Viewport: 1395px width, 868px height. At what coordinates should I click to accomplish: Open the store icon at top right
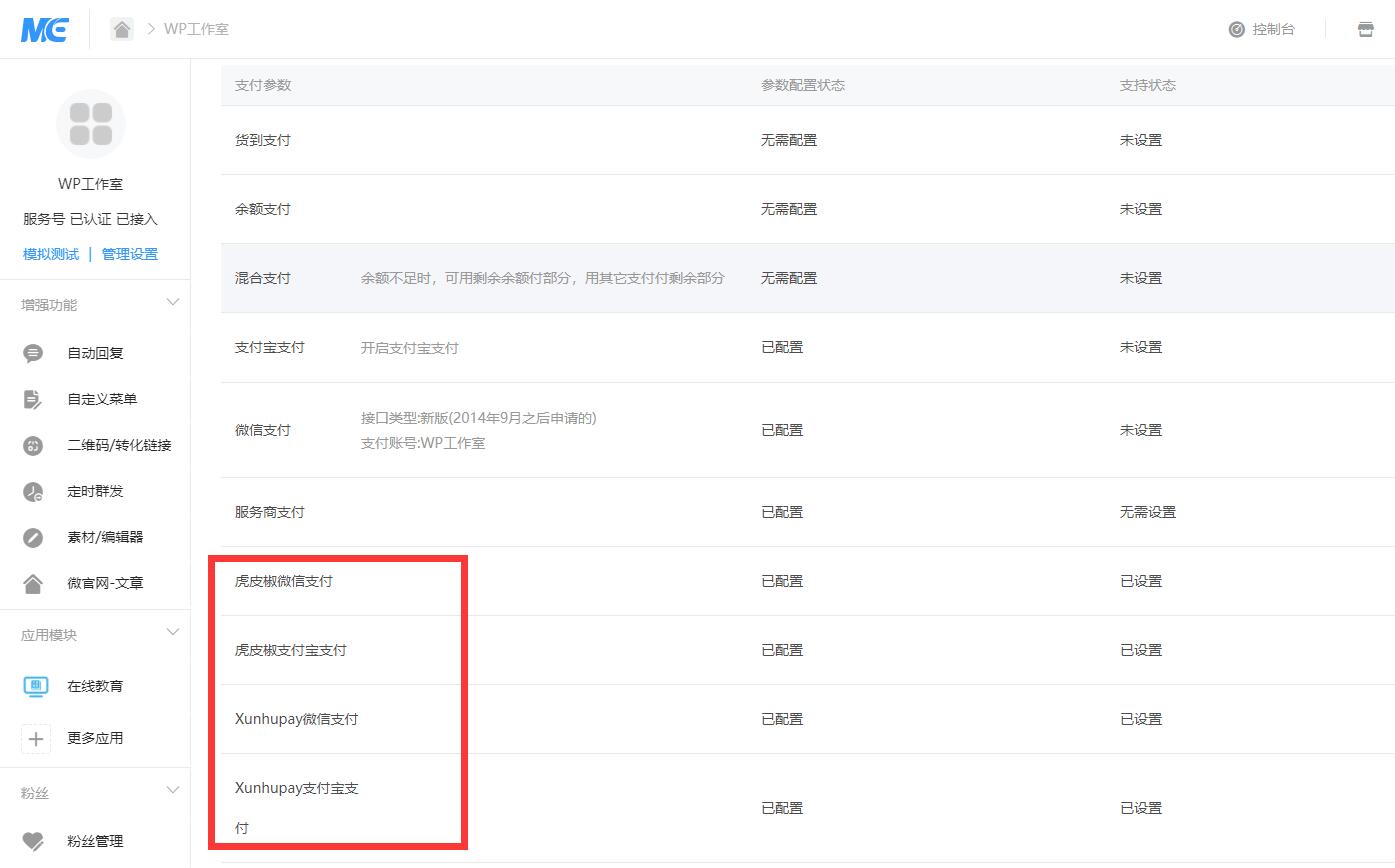pyautogui.click(x=1365, y=29)
